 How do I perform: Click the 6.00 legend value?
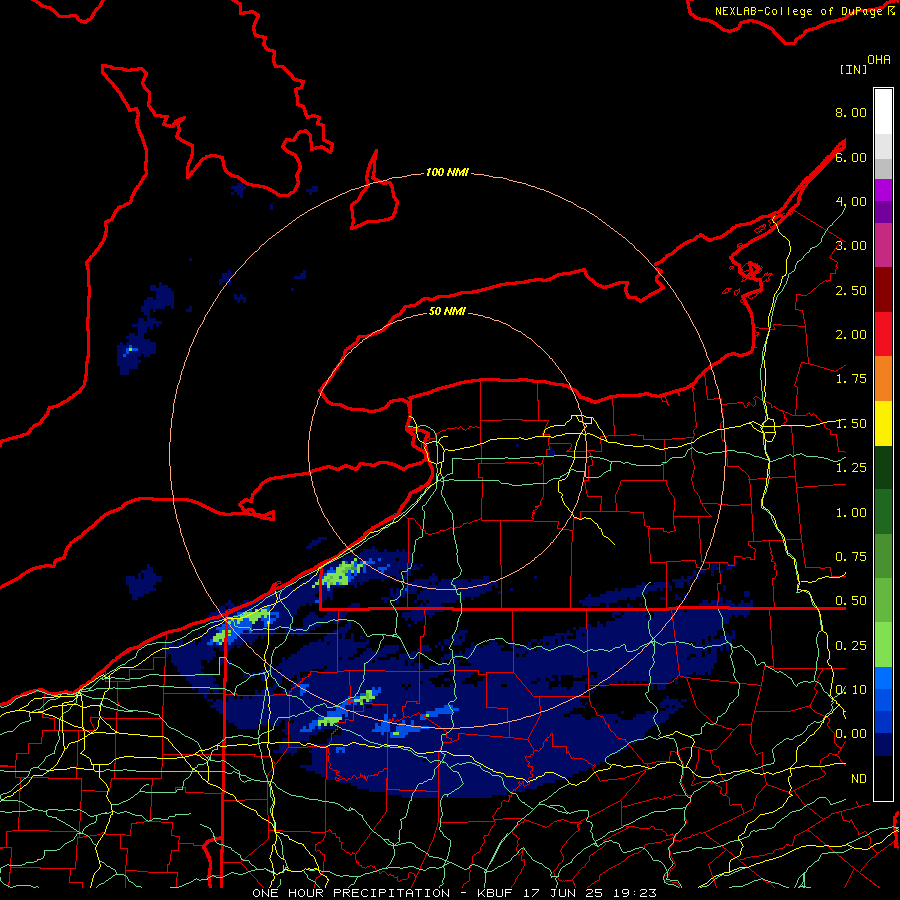click(851, 157)
